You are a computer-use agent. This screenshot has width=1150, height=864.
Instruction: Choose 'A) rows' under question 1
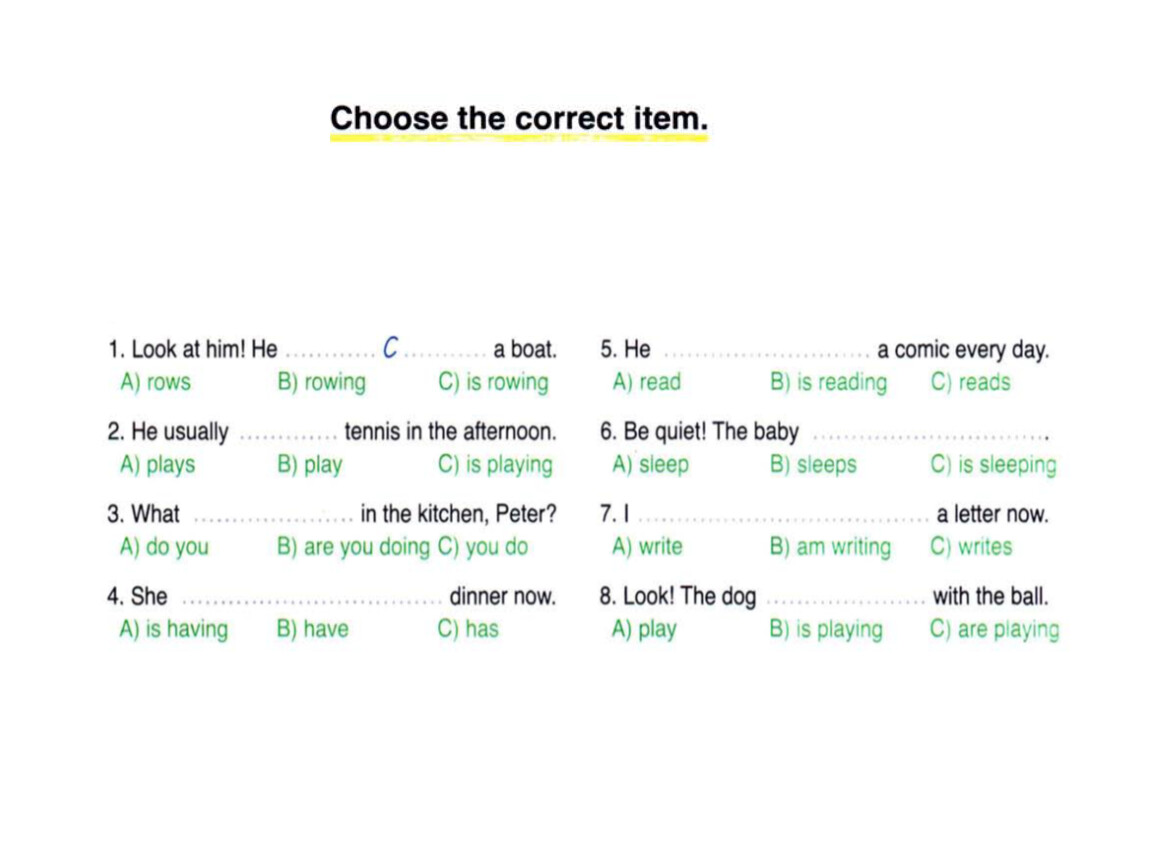coord(155,382)
